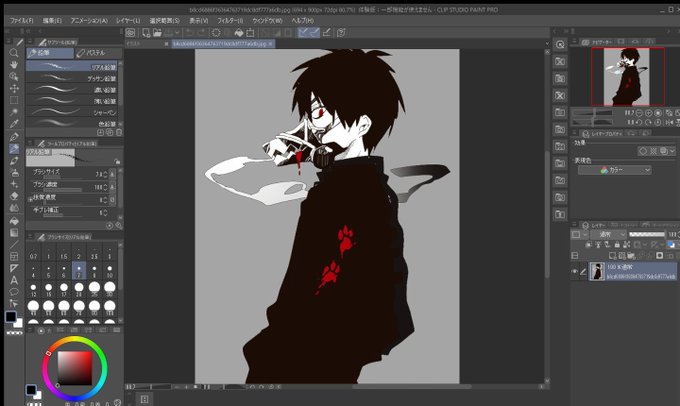Select the Pen tool above the pencil
The height and width of the screenshot is (406, 680).
pos(14,137)
